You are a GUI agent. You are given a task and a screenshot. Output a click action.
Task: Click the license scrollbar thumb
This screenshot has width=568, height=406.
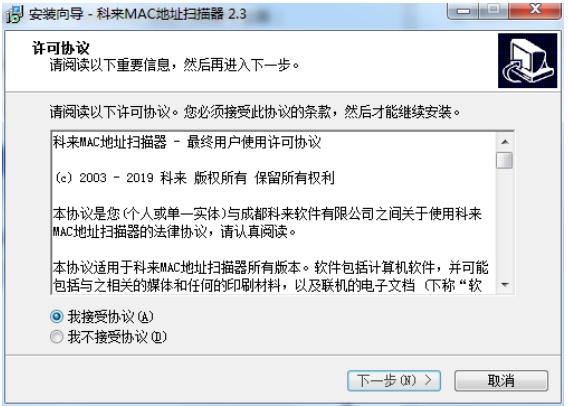(505, 160)
